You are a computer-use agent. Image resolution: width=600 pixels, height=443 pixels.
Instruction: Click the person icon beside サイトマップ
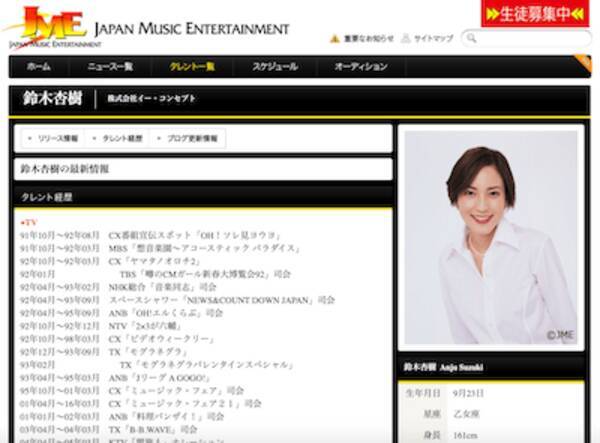(406, 39)
